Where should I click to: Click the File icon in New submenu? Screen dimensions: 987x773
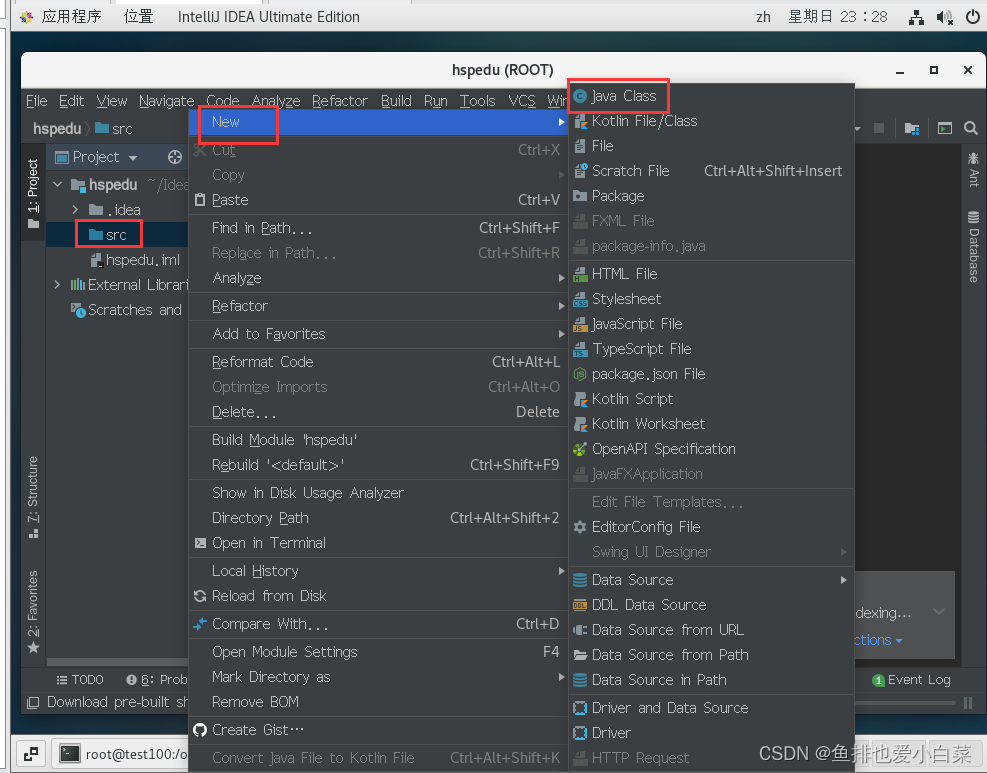click(580, 146)
